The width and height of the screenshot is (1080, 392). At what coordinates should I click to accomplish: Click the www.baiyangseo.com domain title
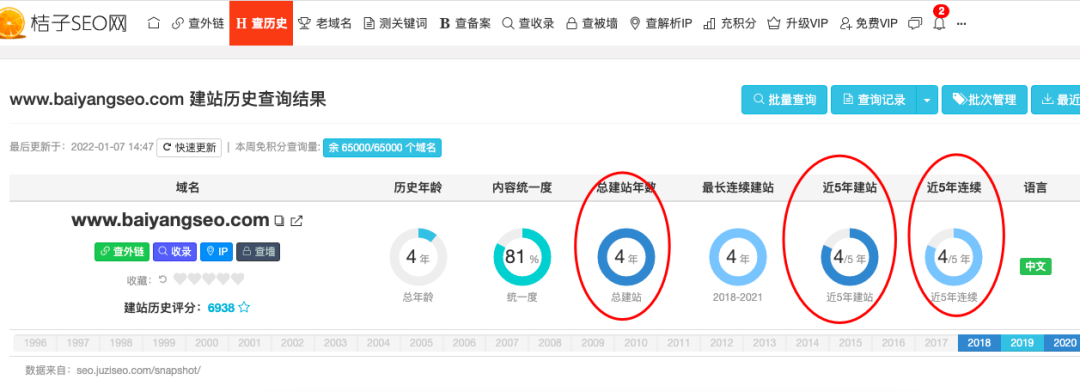coord(170,220)
